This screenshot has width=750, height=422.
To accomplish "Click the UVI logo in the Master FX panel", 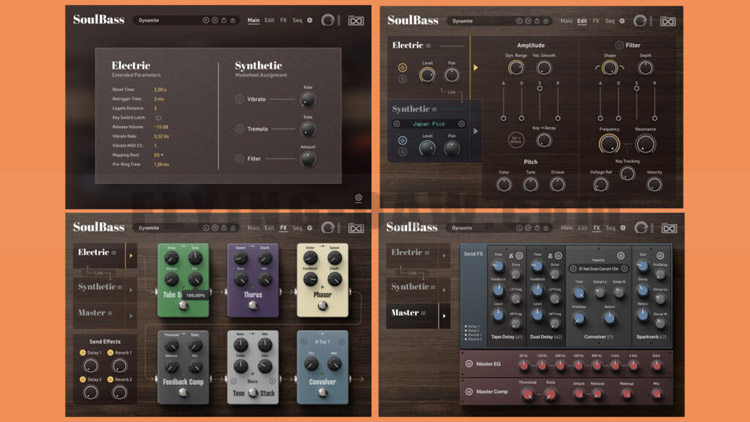I will (x=669, y=228).
